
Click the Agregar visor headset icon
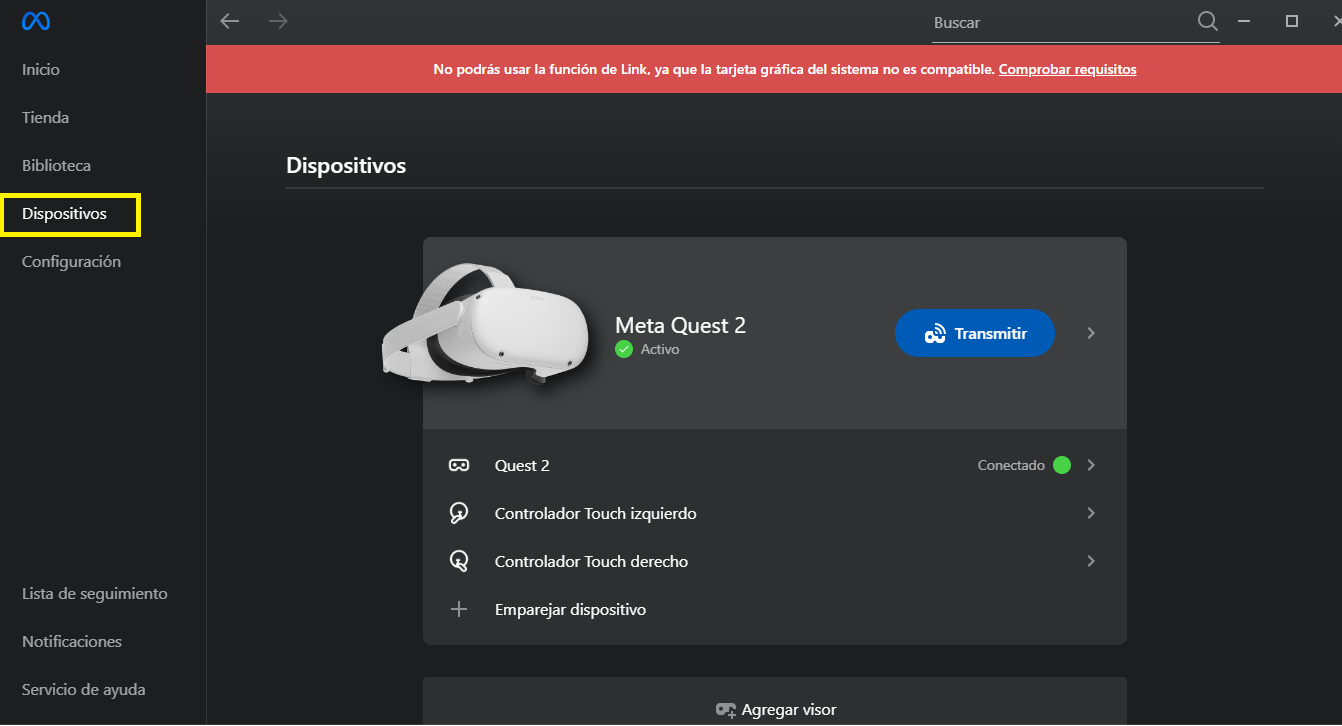[x=726, y=710]
